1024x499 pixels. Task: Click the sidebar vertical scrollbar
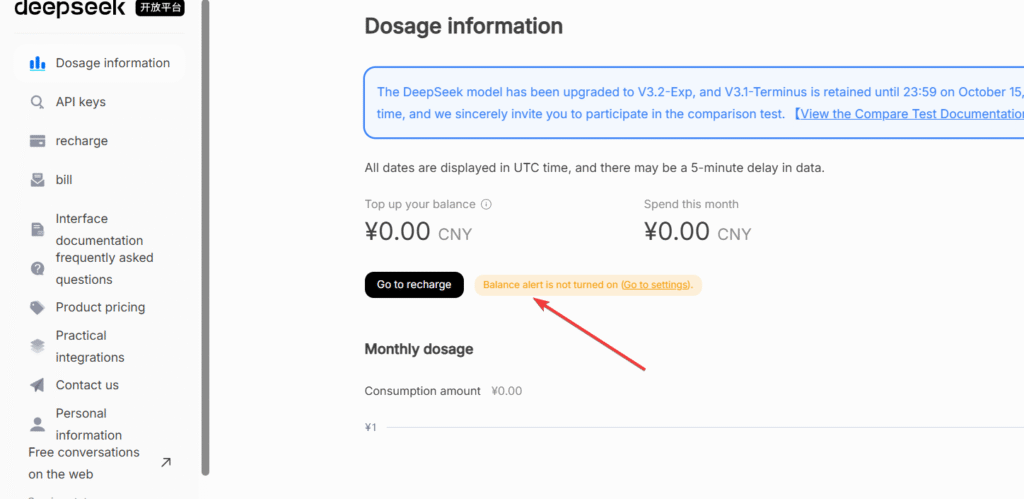pos(205,240)
